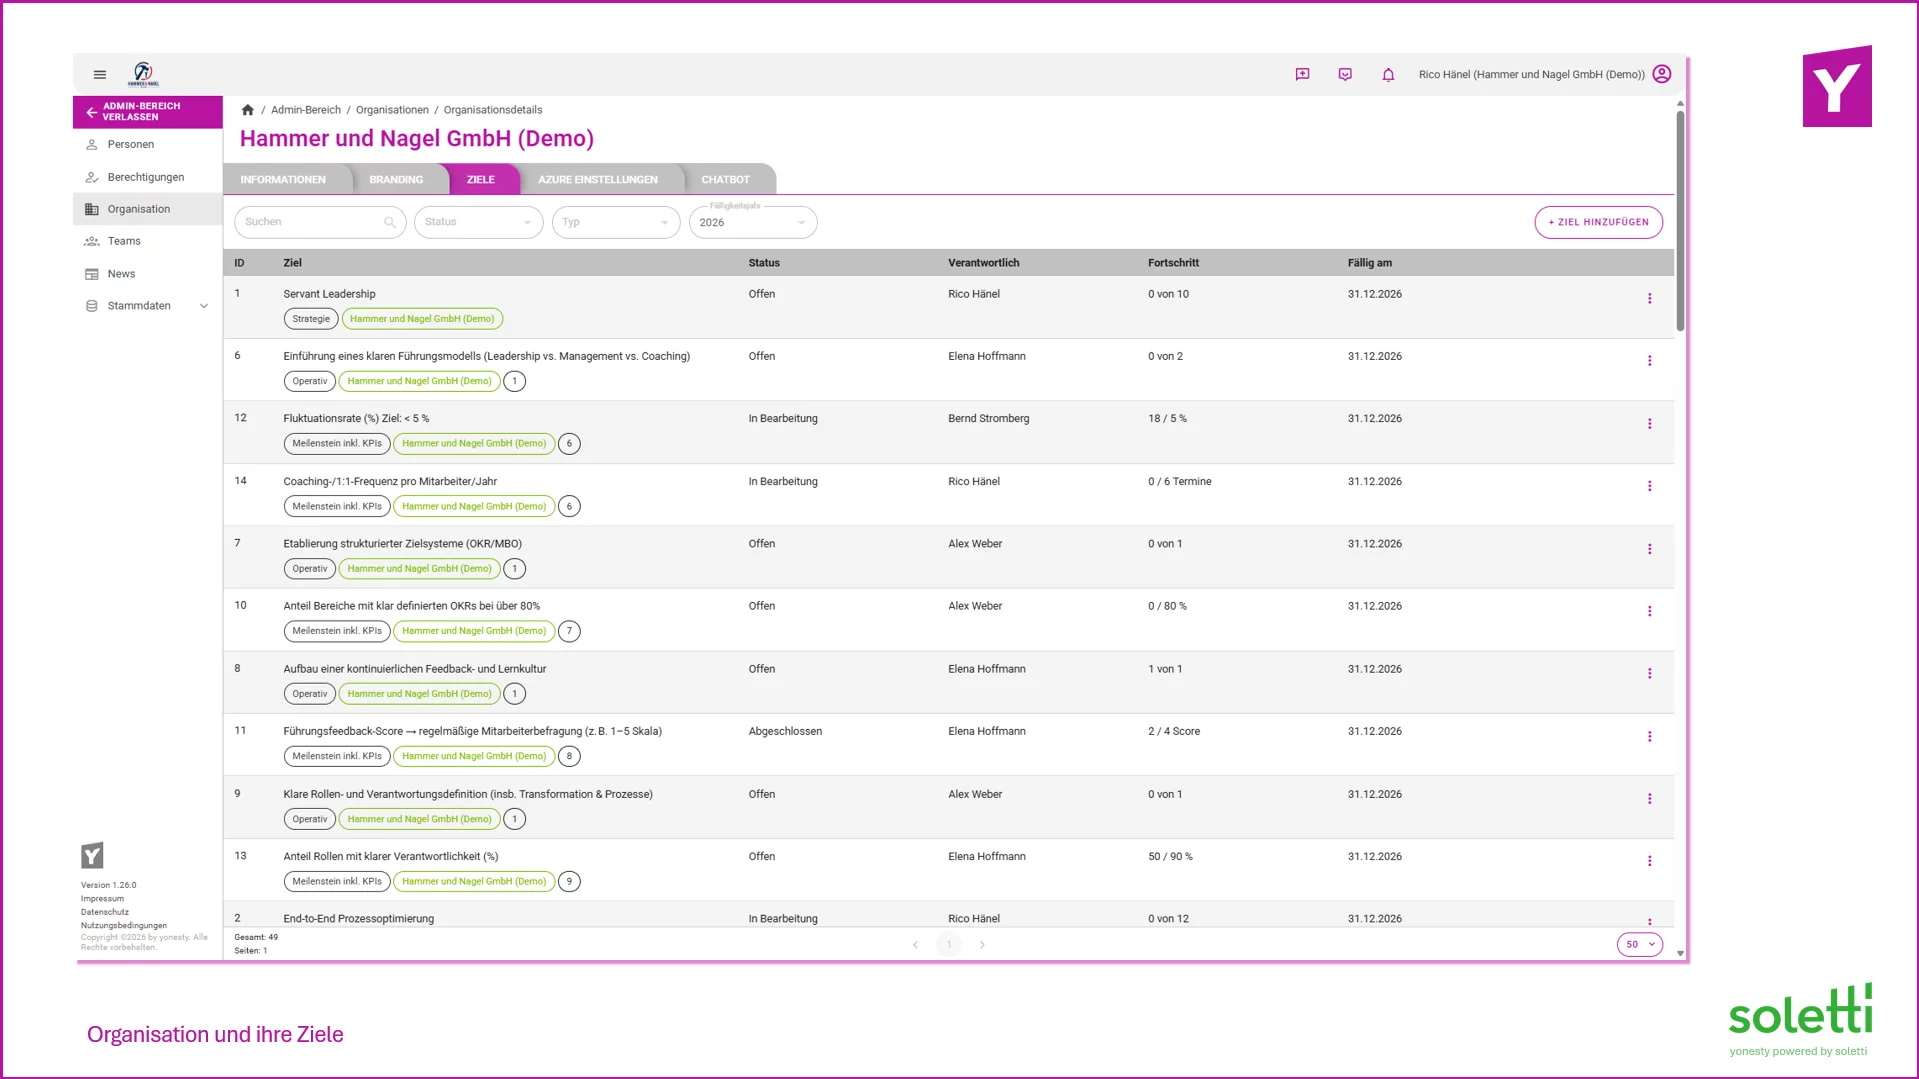Select Organisation in the sidebar
This screenshot has width=1919, height=1079.
tap(148, 209)
